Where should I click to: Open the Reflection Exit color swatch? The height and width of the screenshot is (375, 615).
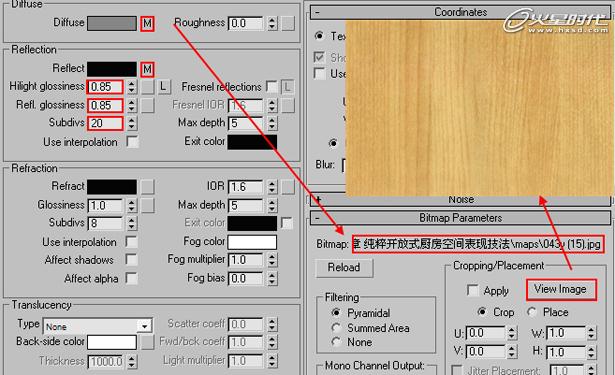(252, 142)
